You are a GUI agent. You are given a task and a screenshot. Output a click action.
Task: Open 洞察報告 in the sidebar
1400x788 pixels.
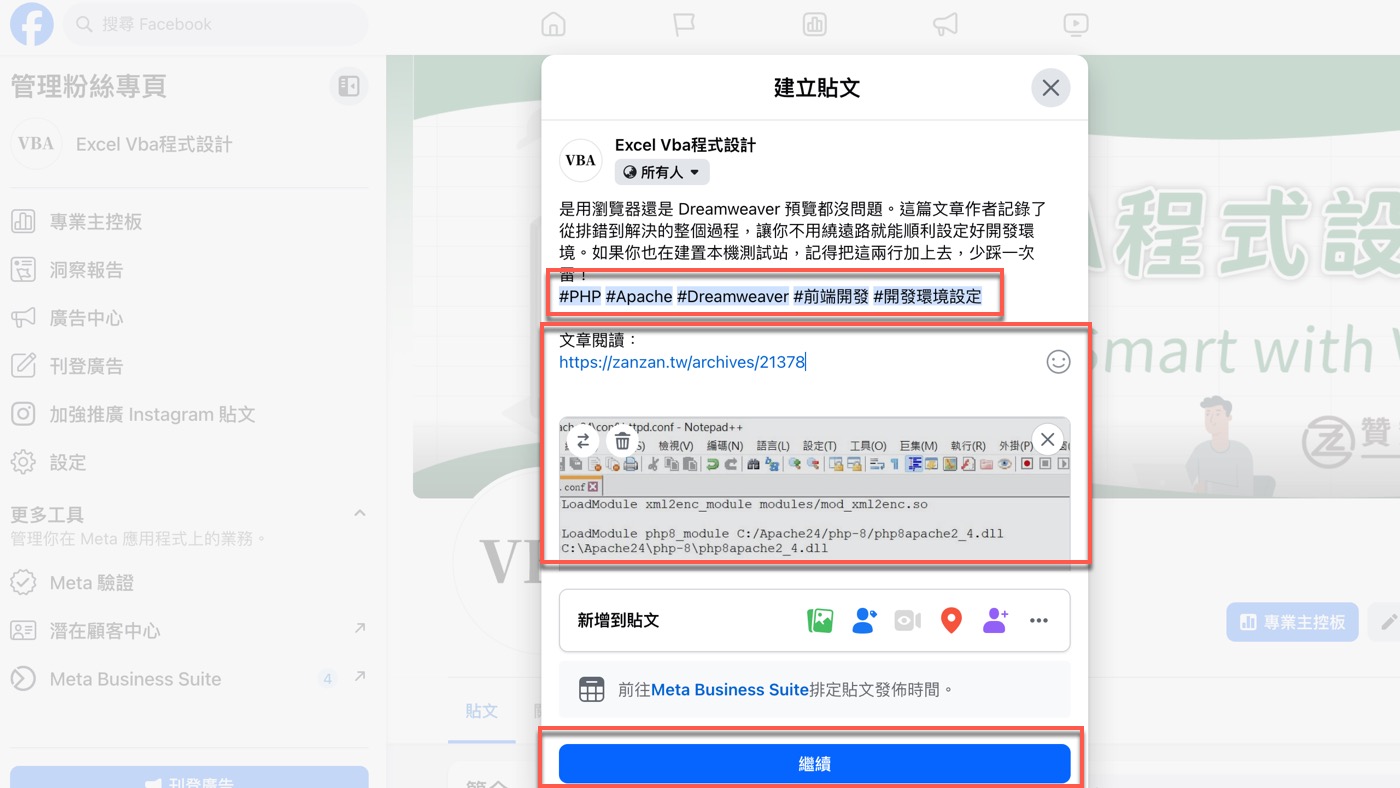pos(188,270)
